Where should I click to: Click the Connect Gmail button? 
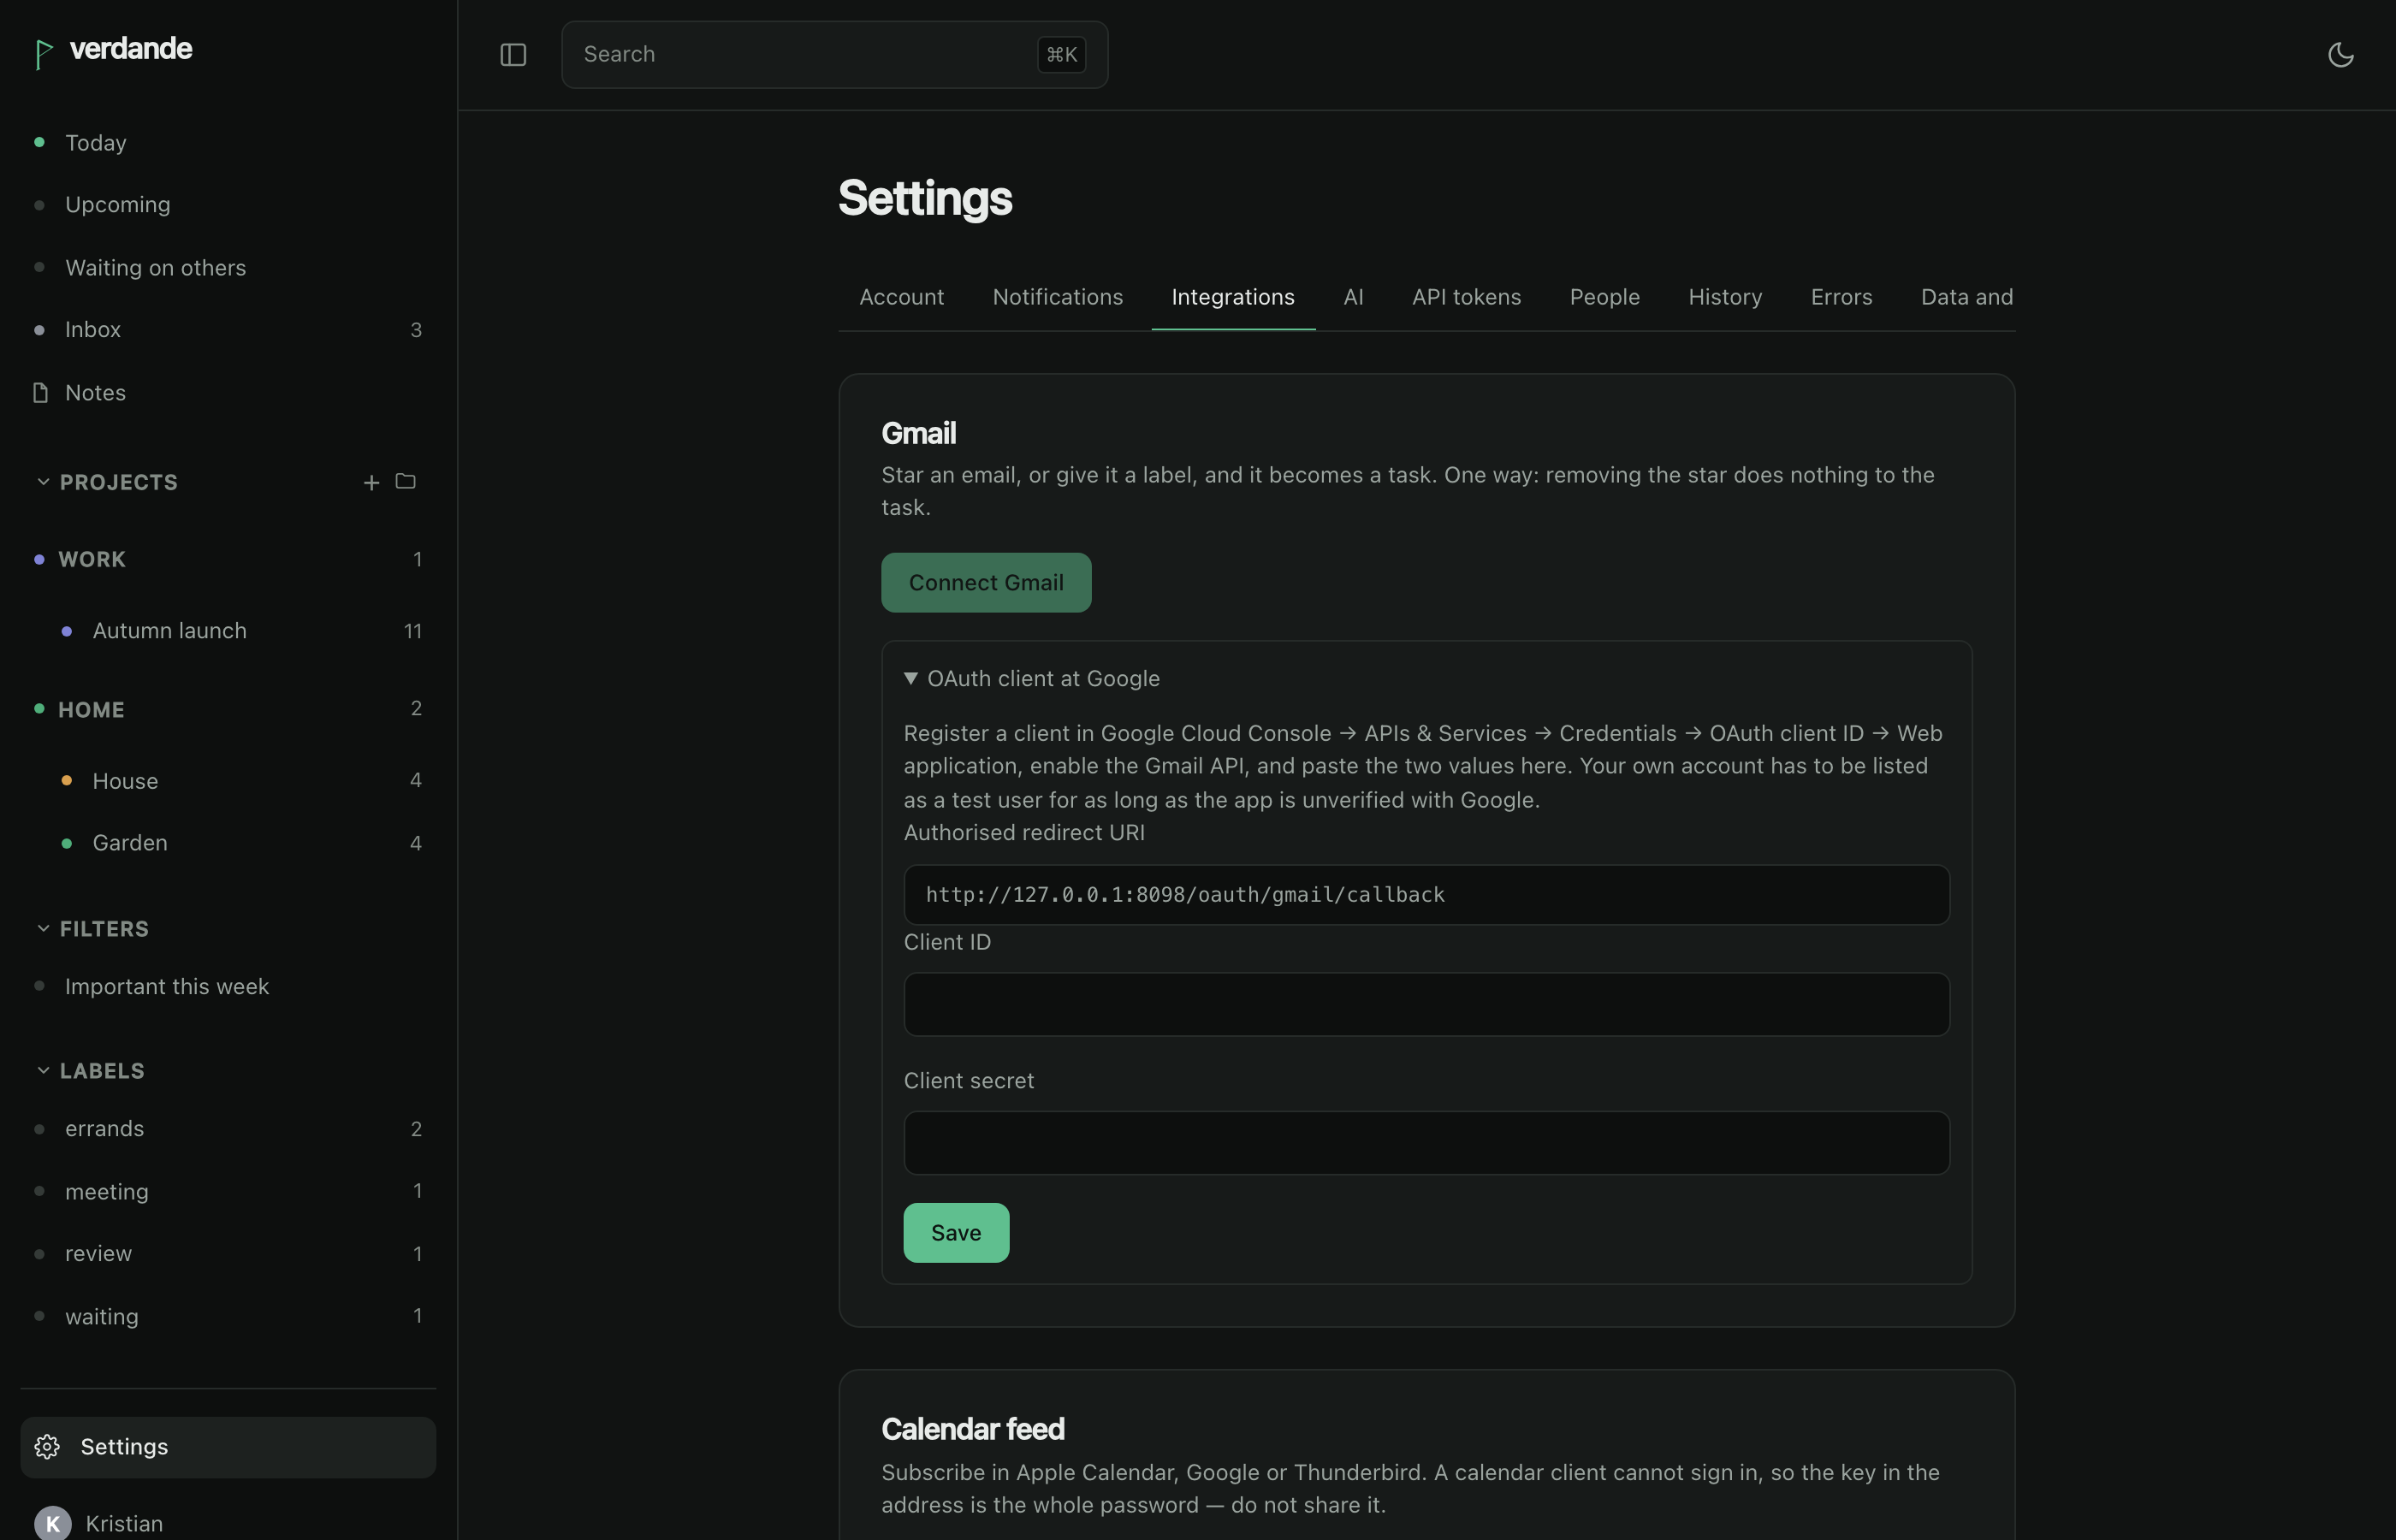point(986,582)
